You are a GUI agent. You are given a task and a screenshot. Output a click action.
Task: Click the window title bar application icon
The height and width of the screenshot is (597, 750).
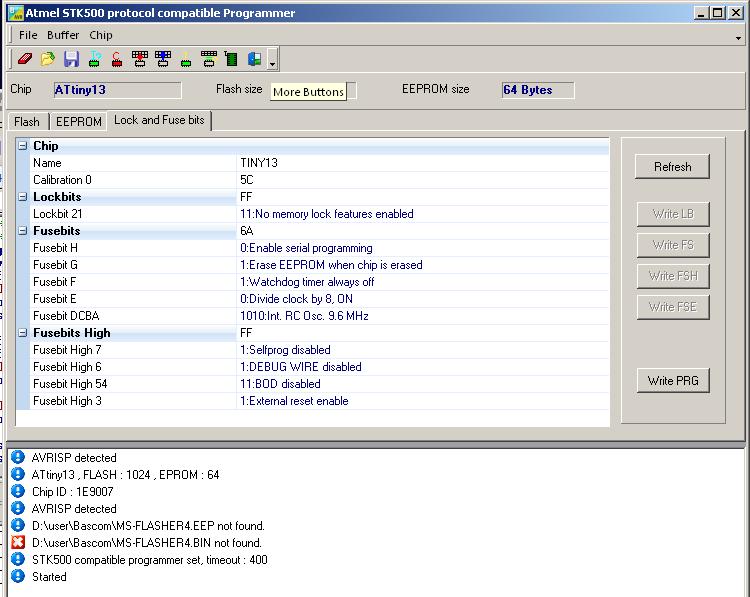(16, 13)
